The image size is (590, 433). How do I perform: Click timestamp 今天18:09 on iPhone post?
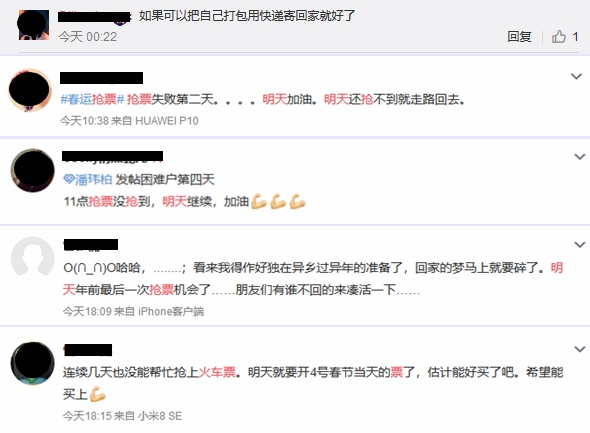tap(87, 311)
